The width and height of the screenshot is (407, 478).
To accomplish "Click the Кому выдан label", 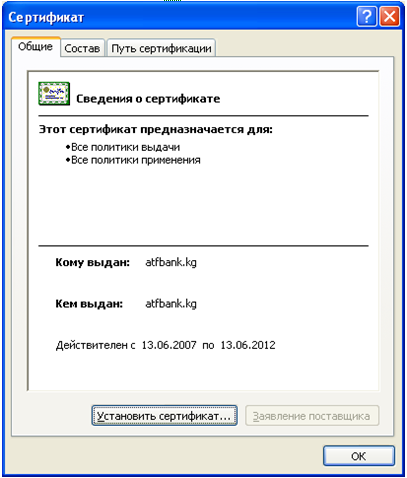I will coord(92,262).
